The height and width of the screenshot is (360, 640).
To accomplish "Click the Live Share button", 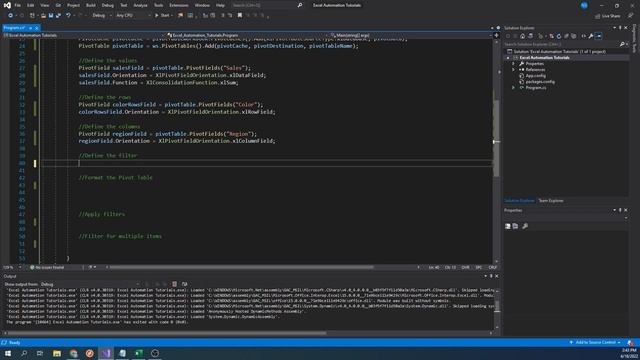I will tap(607, 16).
